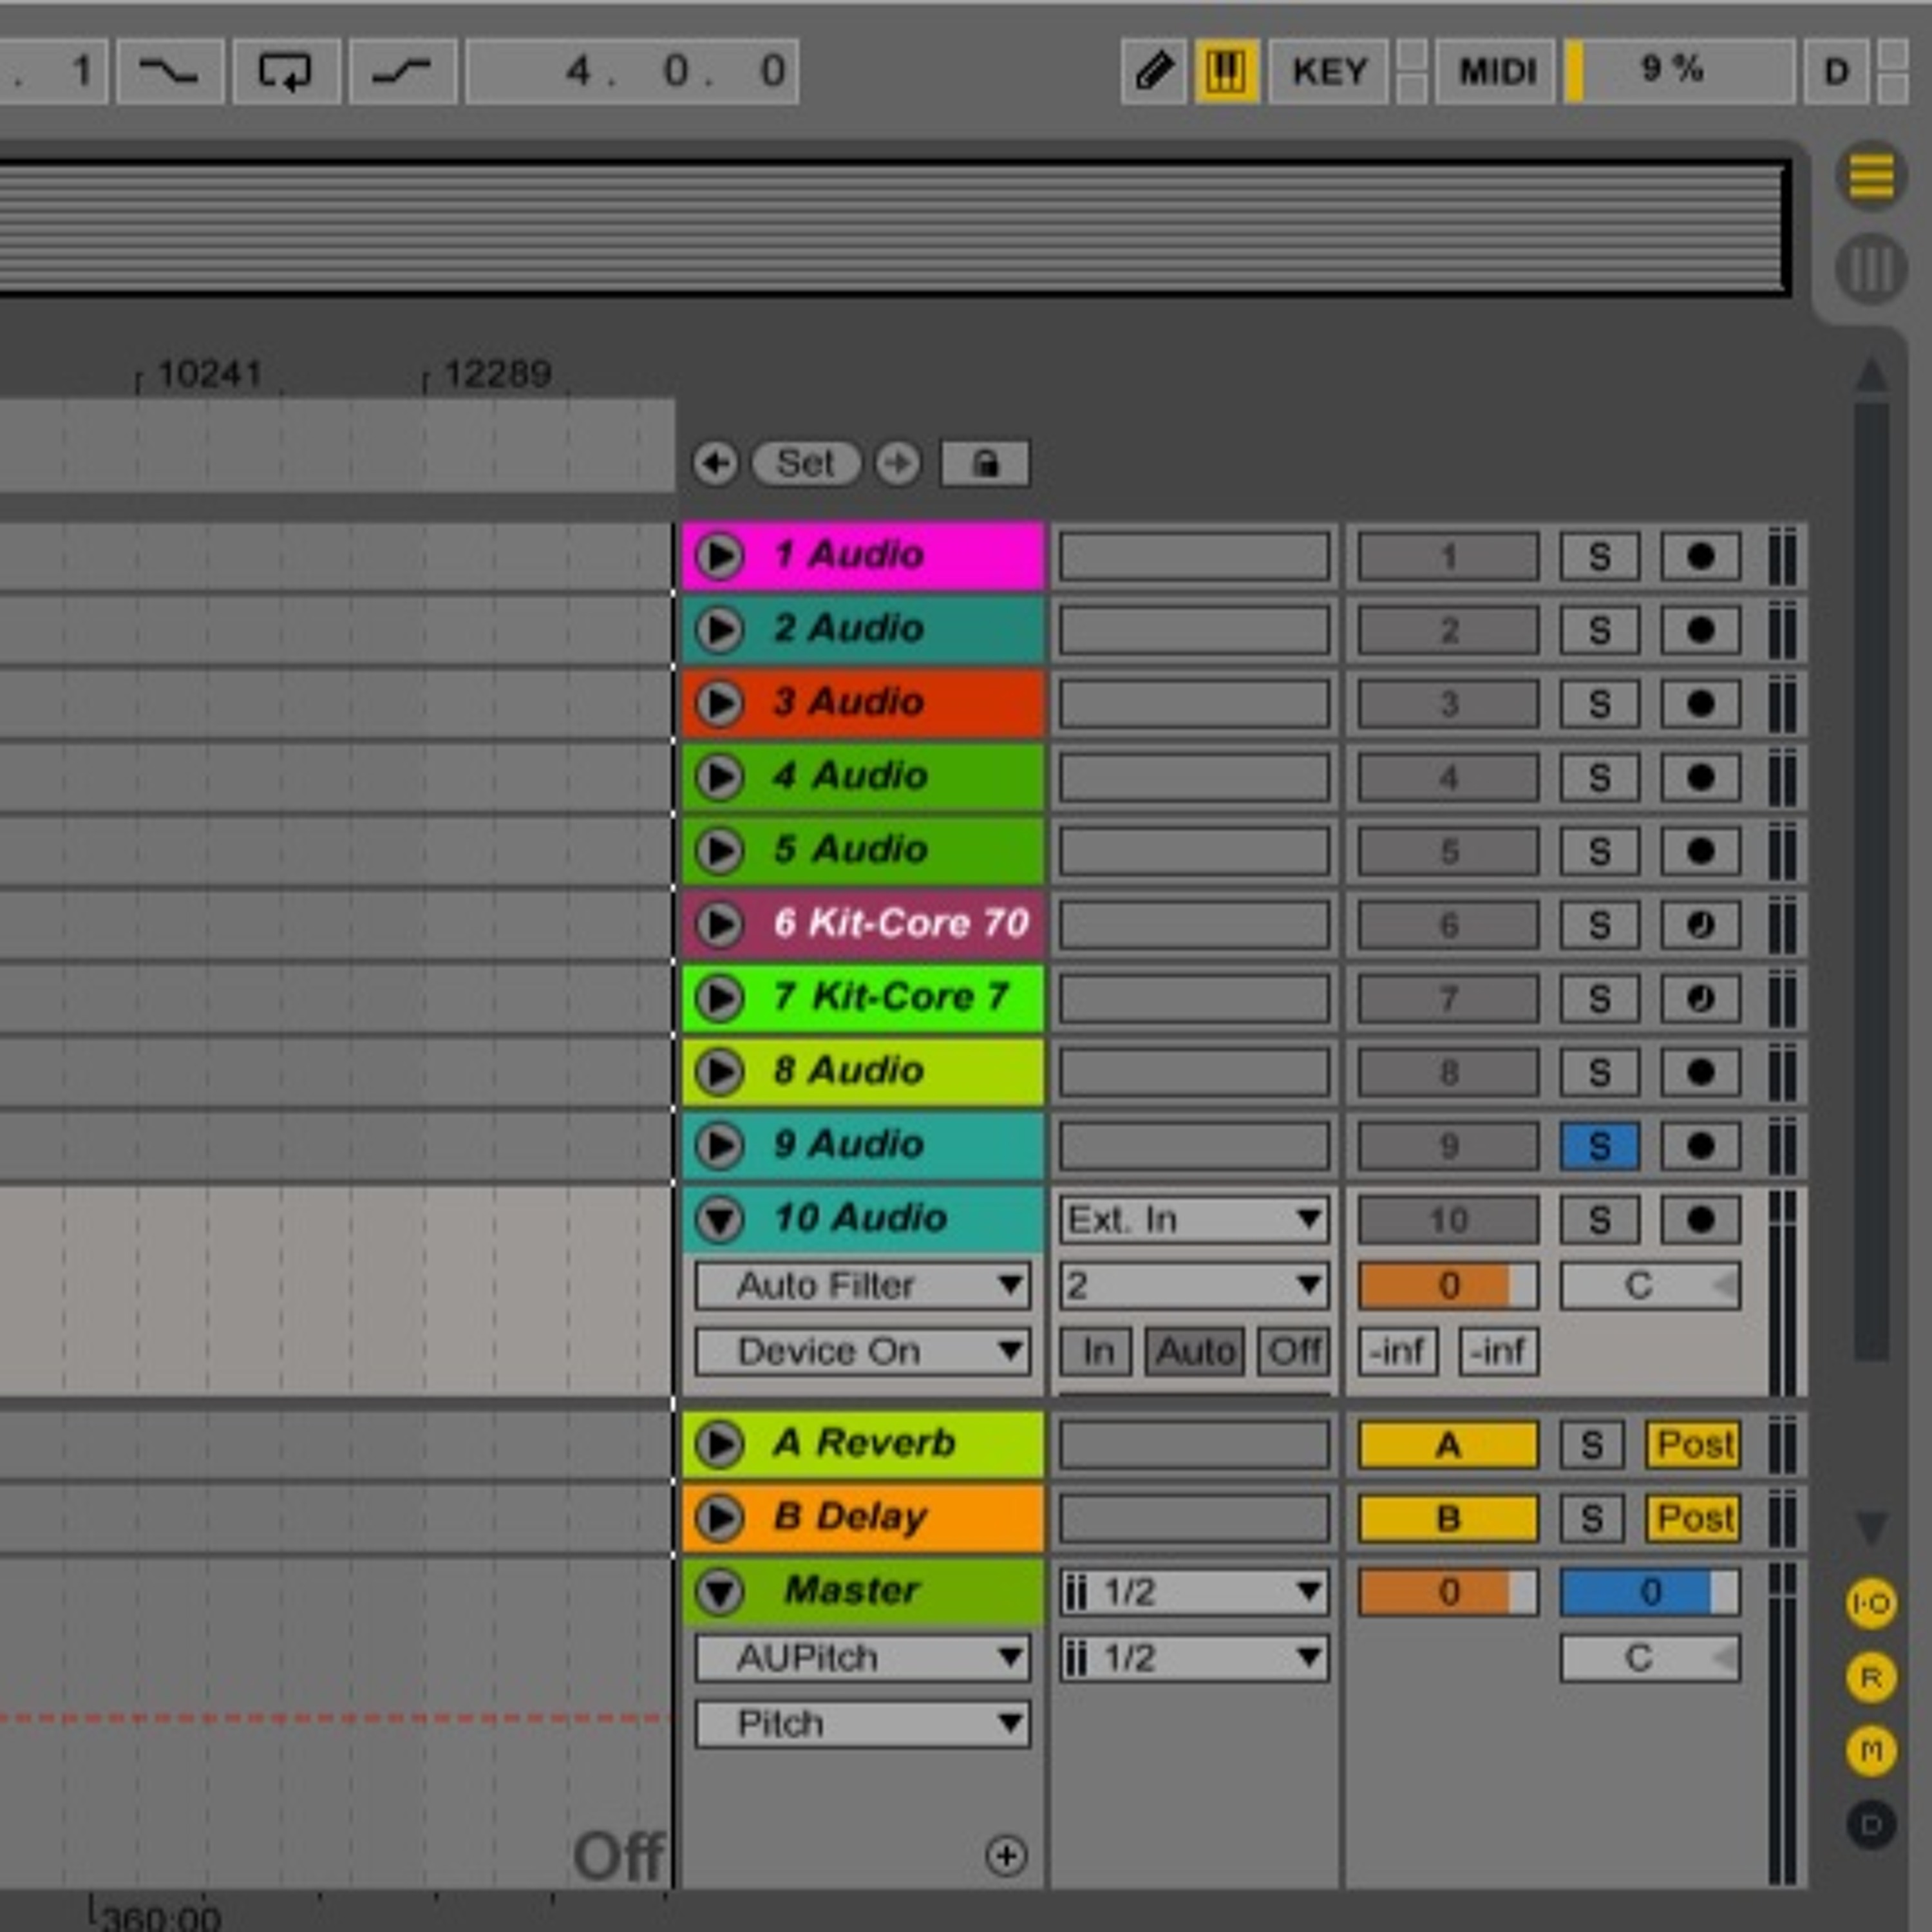Jump to previous locator arrow
The width and height of the screenshot is (1932, 1932).
[715, 463]
